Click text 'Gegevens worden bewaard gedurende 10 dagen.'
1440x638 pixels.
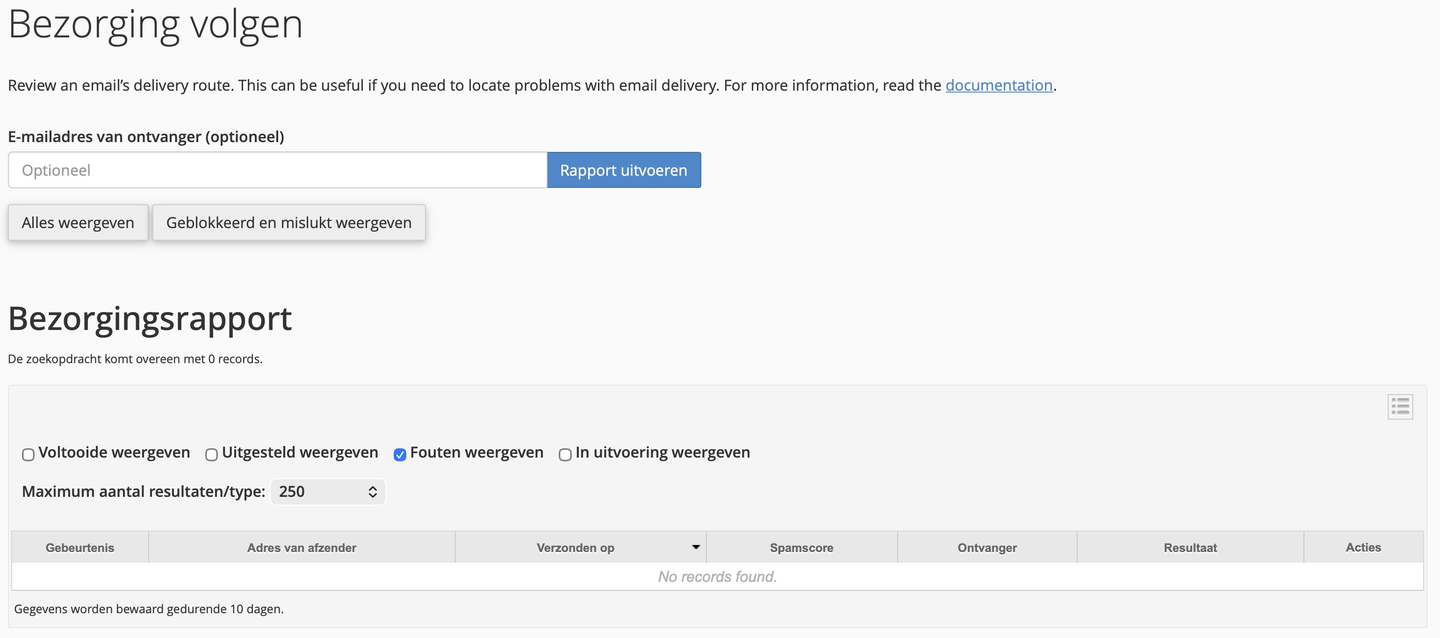pyautogui.click(x=149, y=608)
